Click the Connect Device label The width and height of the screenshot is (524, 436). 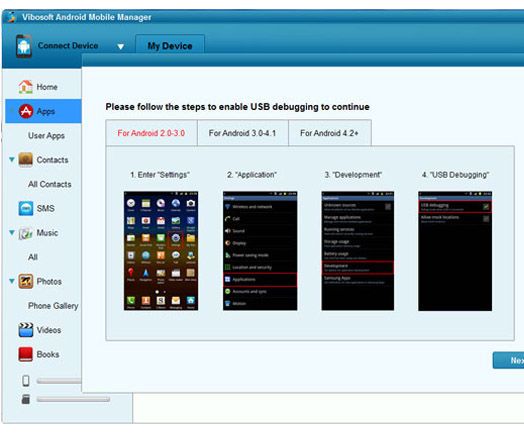tap(68, 46)
